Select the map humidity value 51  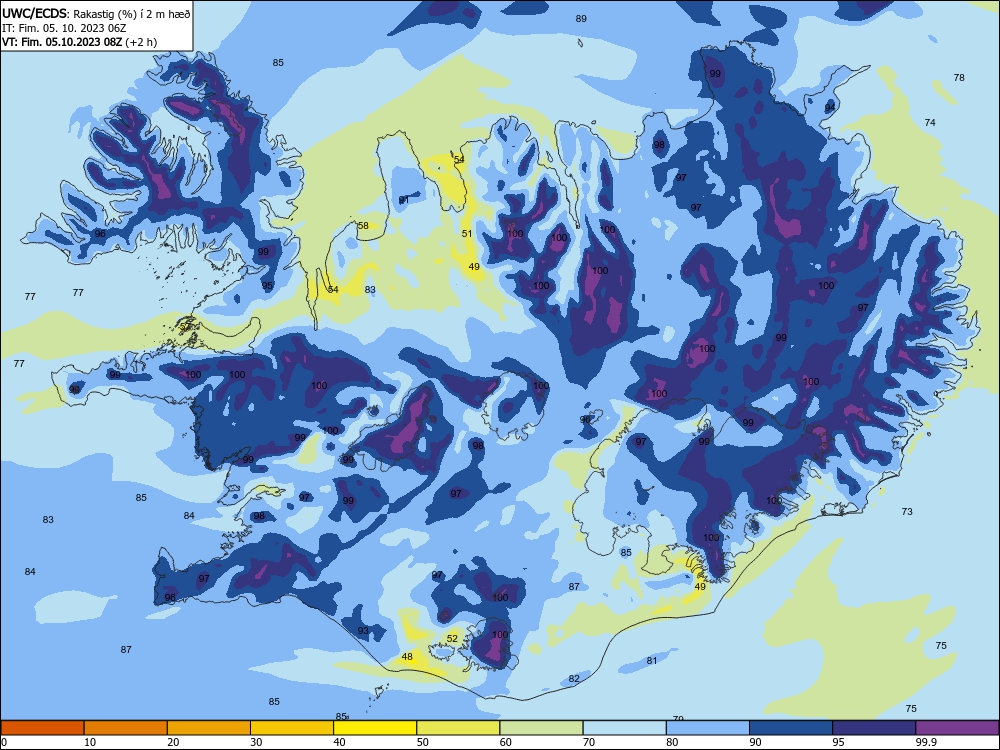[x=467, y=234]
